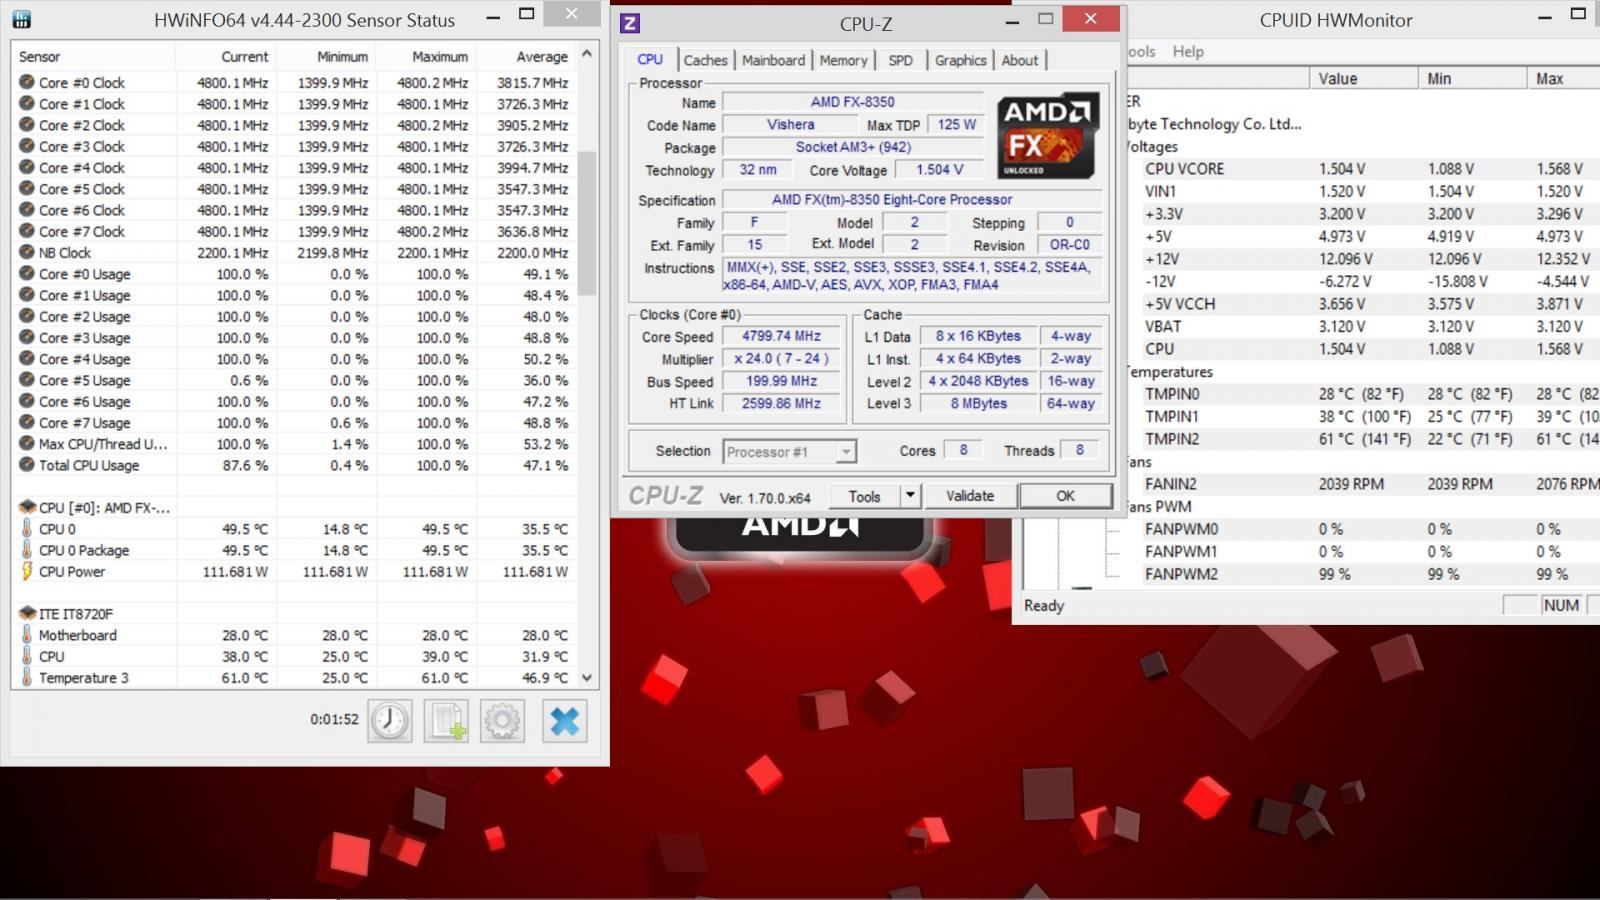
Task: Click the HWiNFO64 vertical scrollbar thumb
Action: (x=587, y=224)
